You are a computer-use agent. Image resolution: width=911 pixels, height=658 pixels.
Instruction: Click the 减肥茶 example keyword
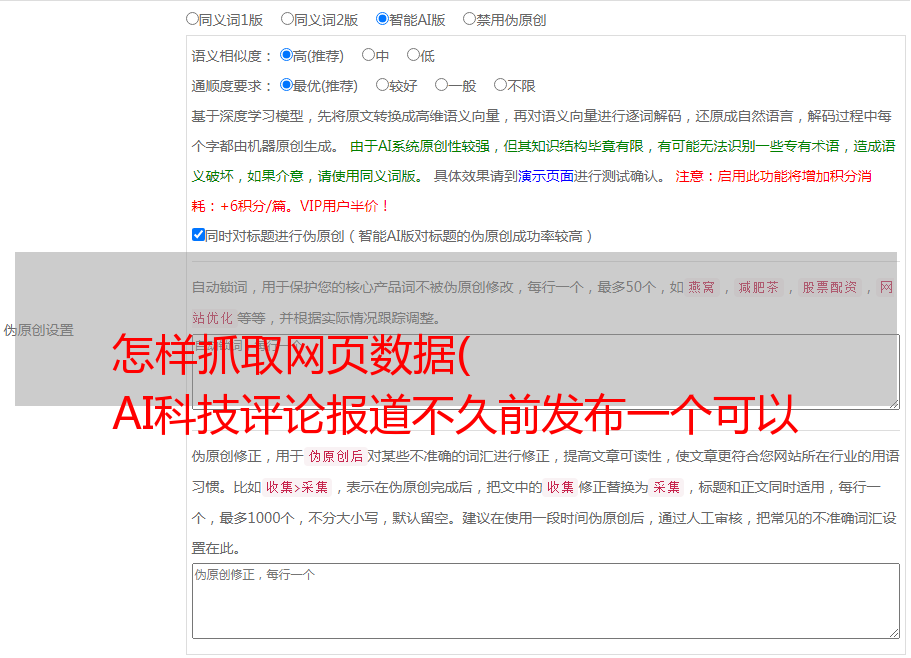759,287
